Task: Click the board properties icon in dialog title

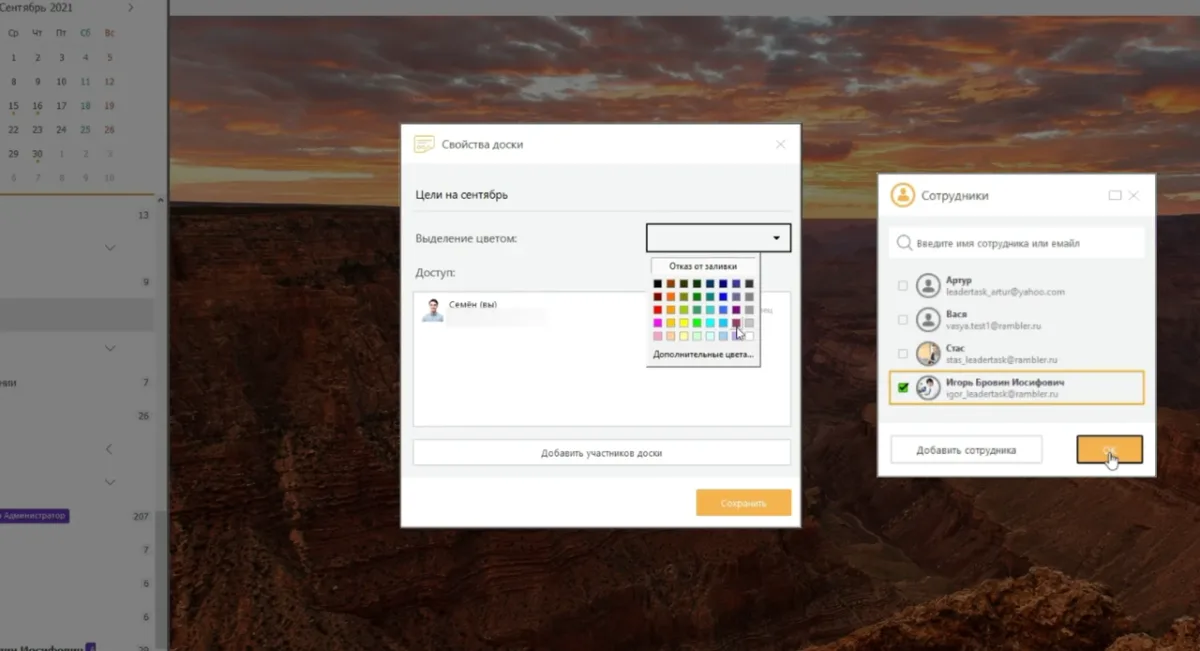Action: point(424,144)
